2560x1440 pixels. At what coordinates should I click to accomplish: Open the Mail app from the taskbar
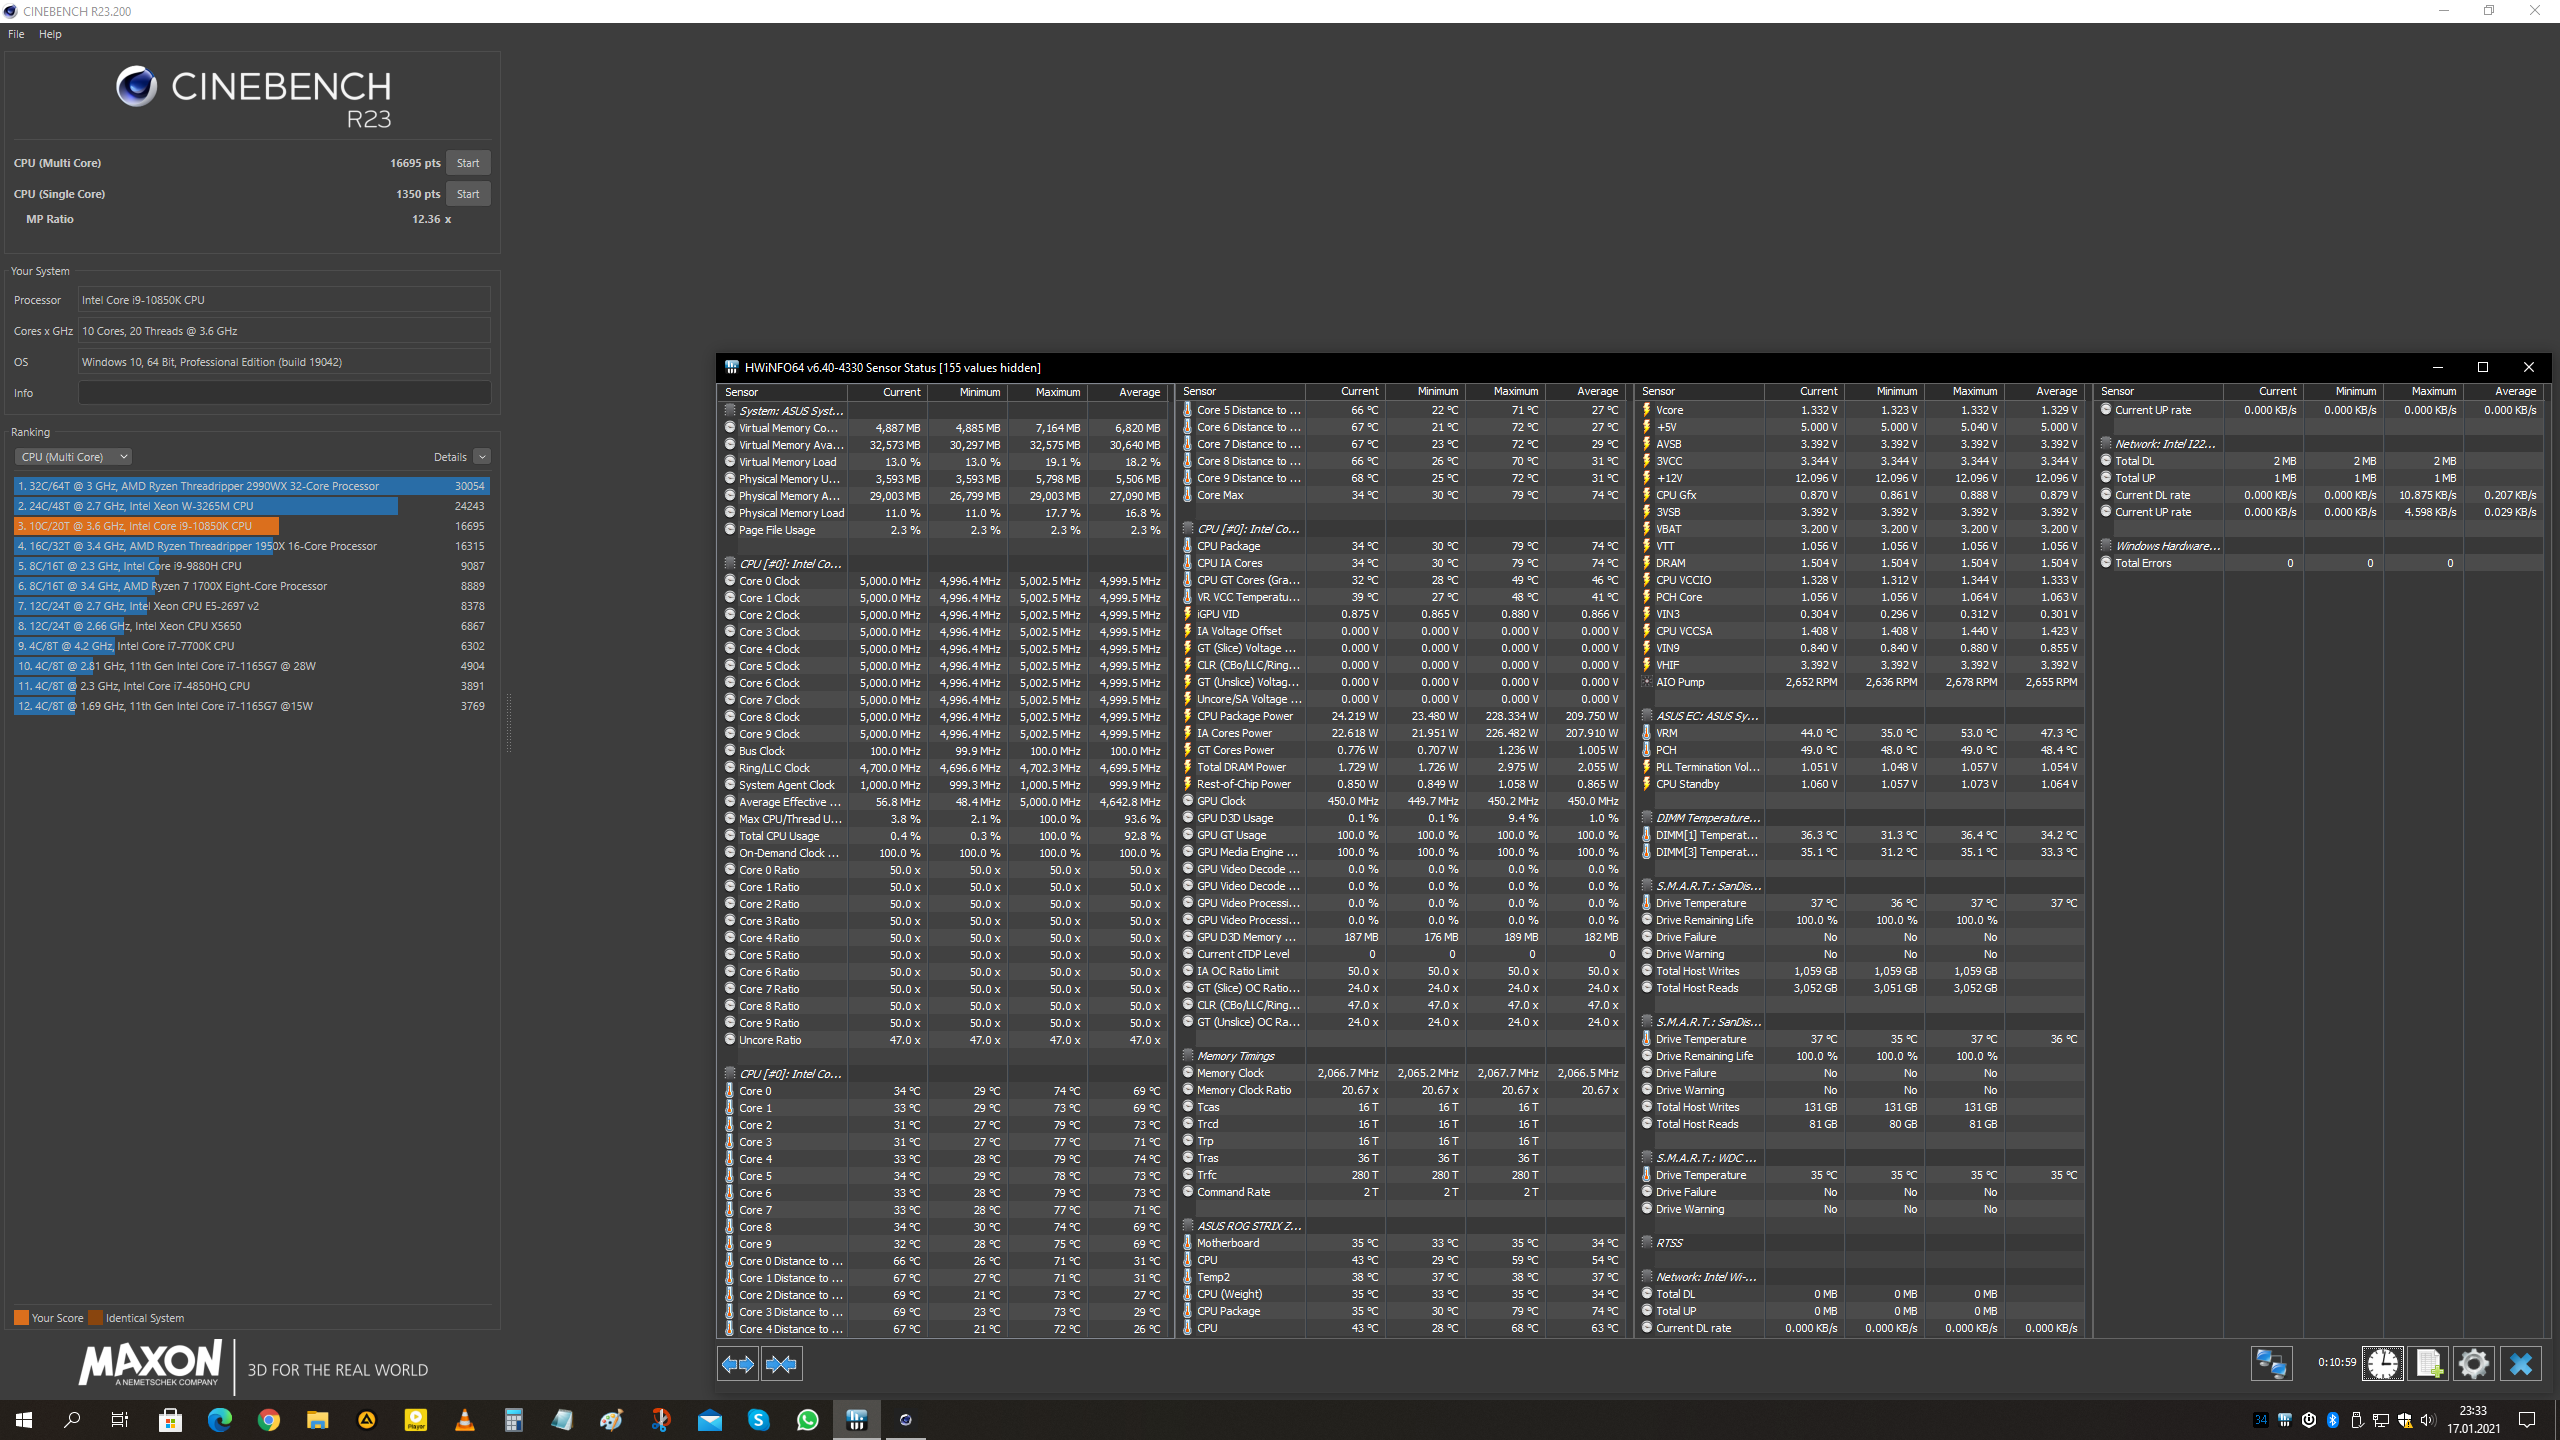point(710,1420)
